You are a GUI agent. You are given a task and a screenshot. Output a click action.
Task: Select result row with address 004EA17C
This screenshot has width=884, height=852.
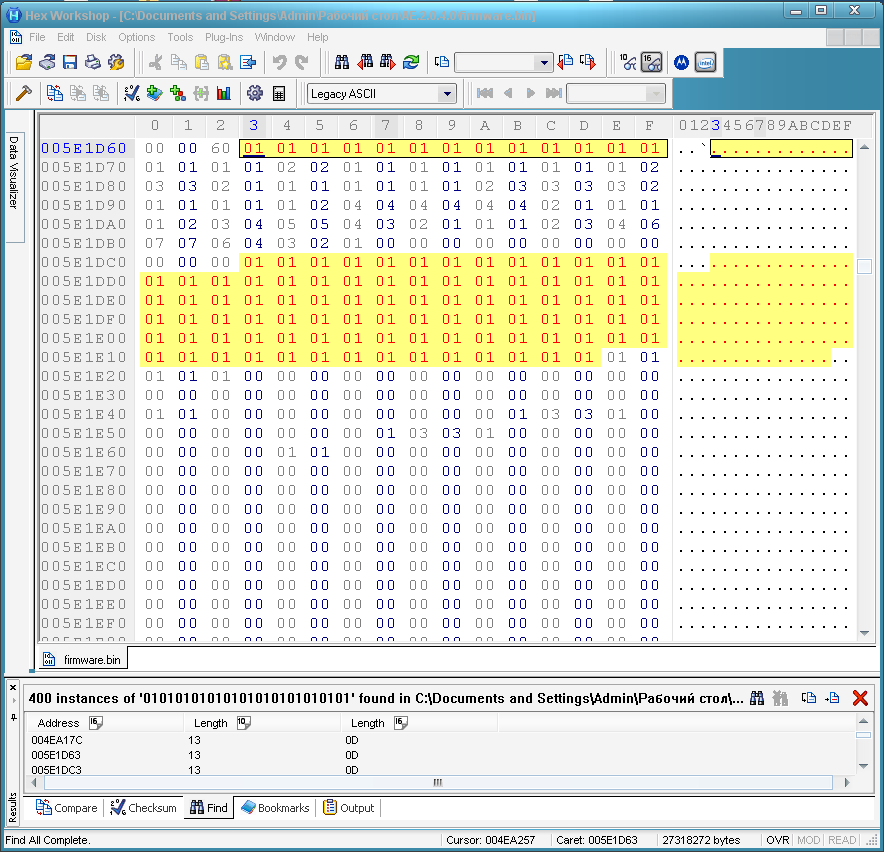(x=56, y=740)
